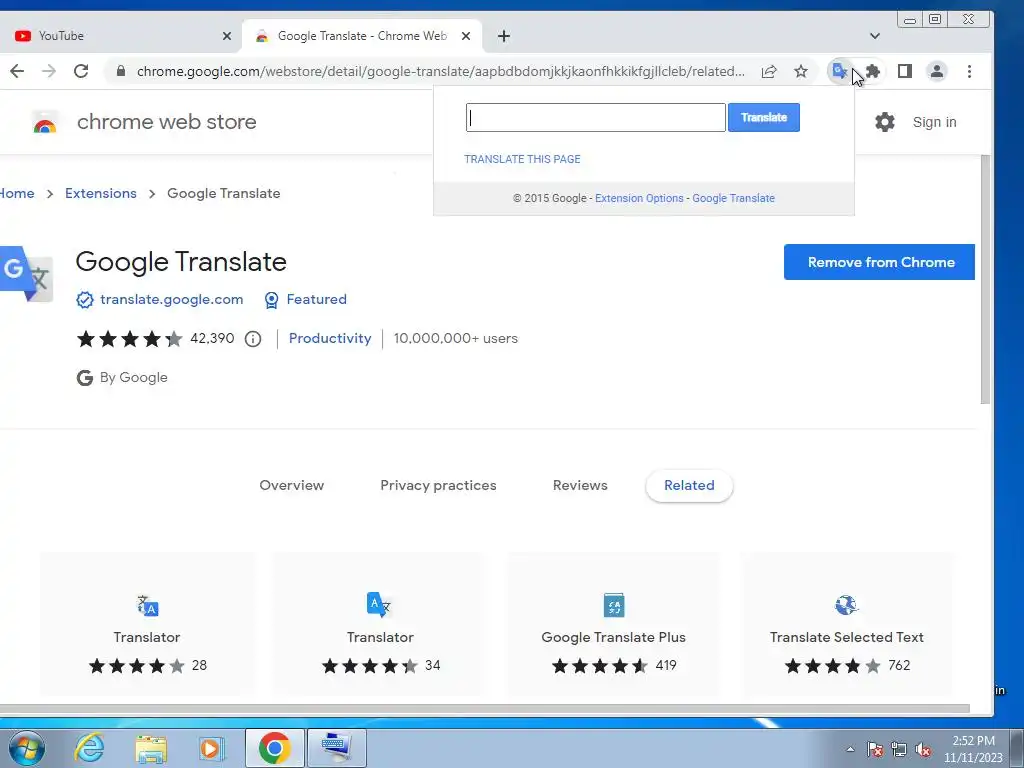Open Chrome three-dot menu

969,71
